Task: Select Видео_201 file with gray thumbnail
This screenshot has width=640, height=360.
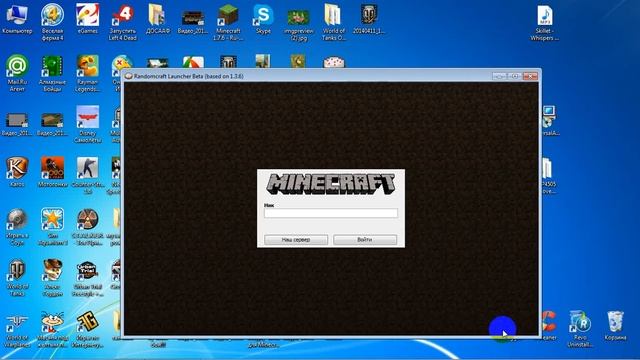Action: click(x=17, y=124)
